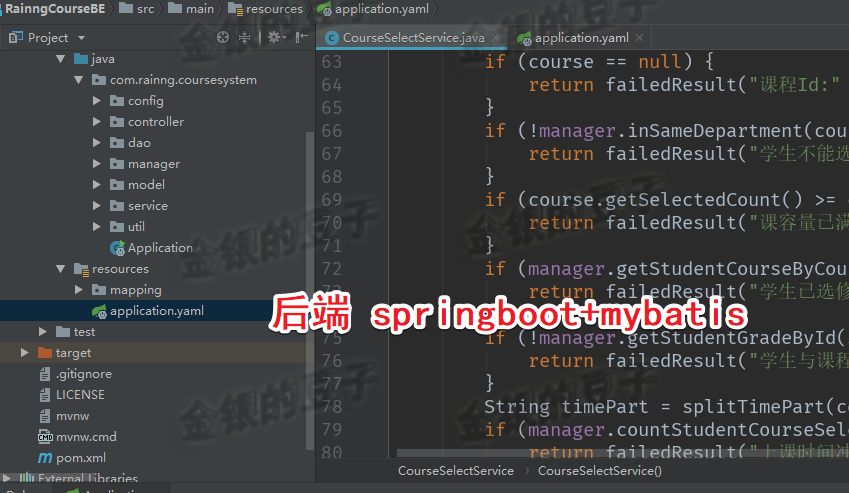
Task: Click the config package folder icon
Action: point(117,101)
